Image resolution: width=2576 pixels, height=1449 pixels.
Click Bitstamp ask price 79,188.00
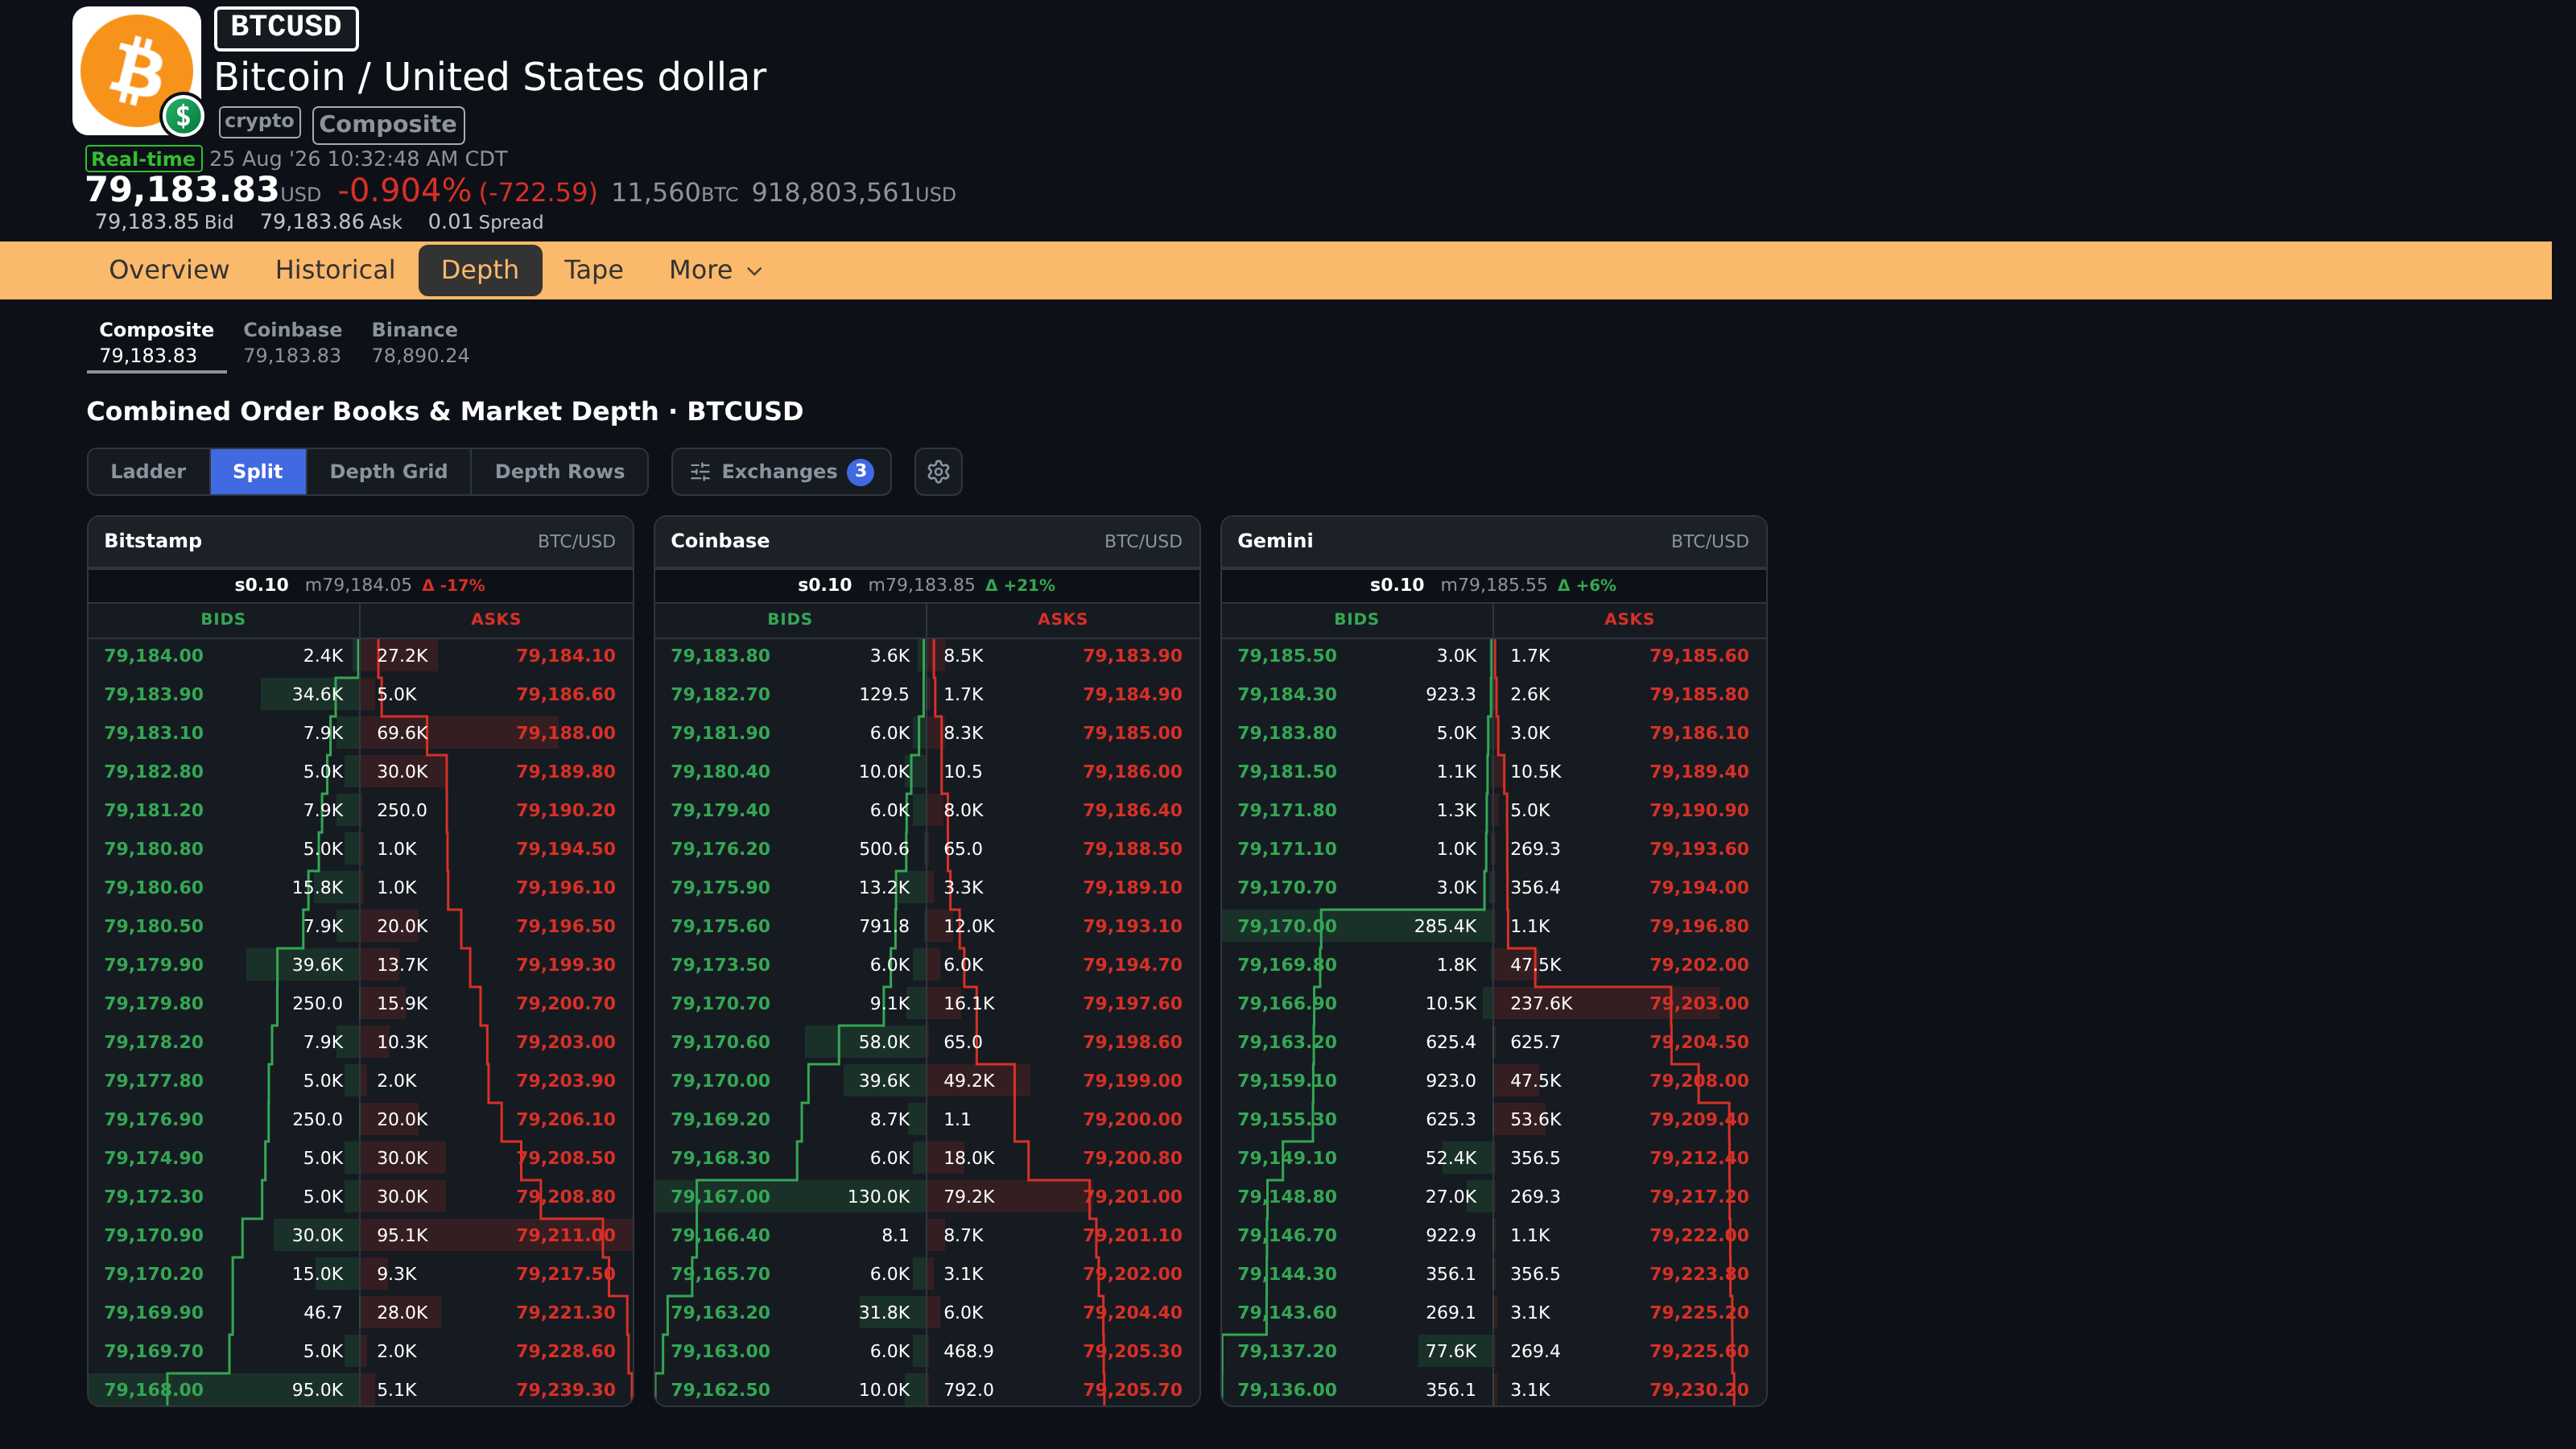tap(566, 733)
